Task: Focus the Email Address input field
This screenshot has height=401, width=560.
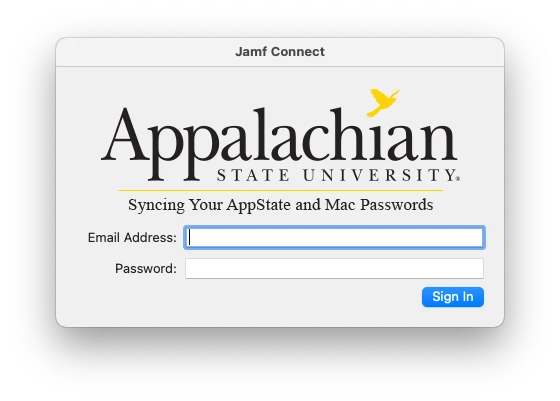Action: click(x=334, y=237)
